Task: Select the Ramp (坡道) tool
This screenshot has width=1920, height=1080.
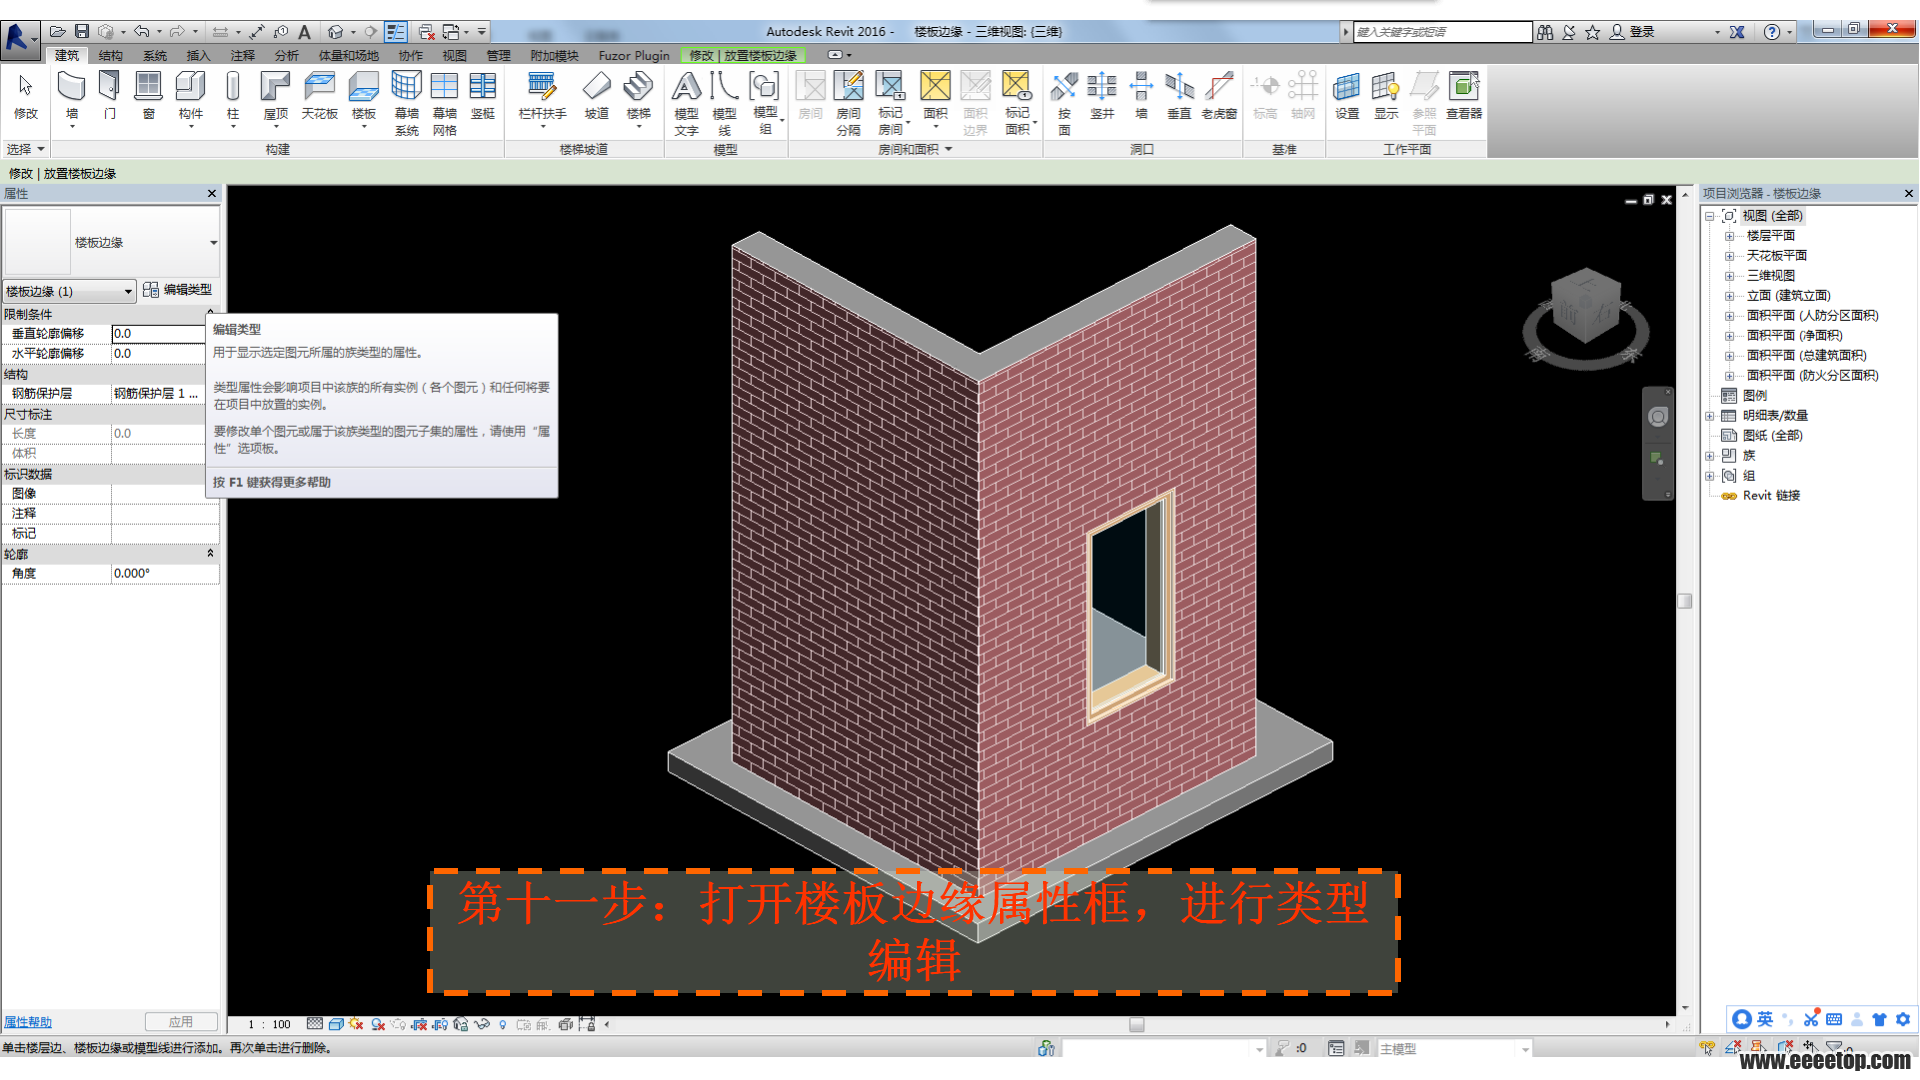Action: pyautogui.click(x=597, y=96)
